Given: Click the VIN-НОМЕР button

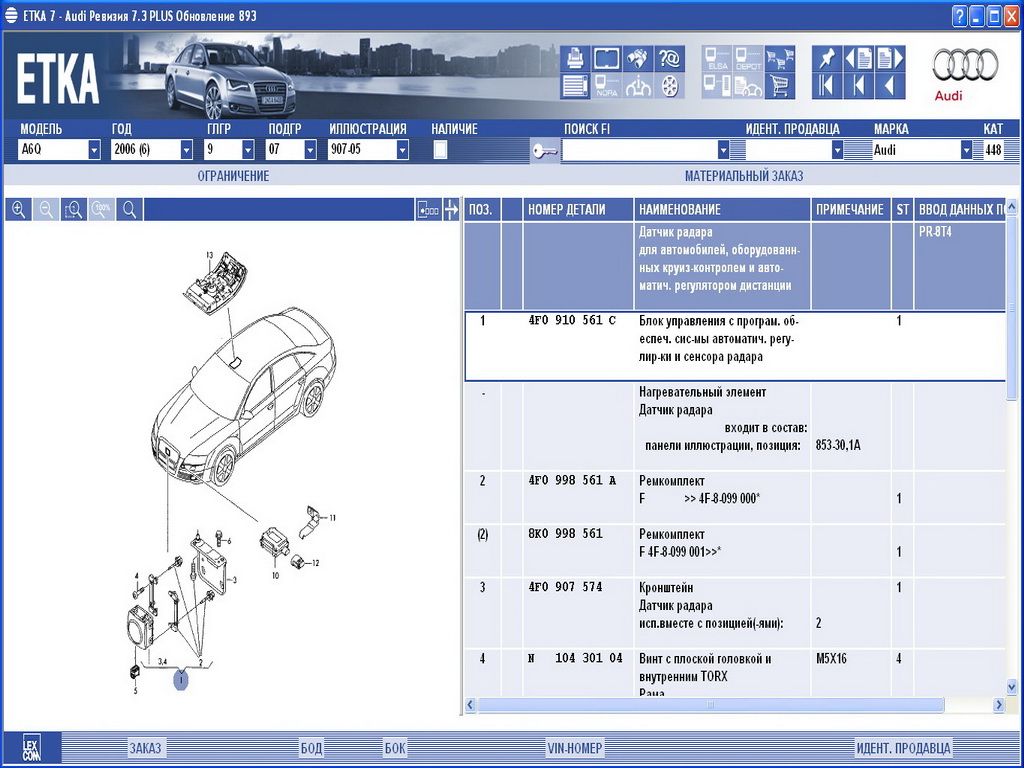Looking at the screenshot, I should pos(575,748).
